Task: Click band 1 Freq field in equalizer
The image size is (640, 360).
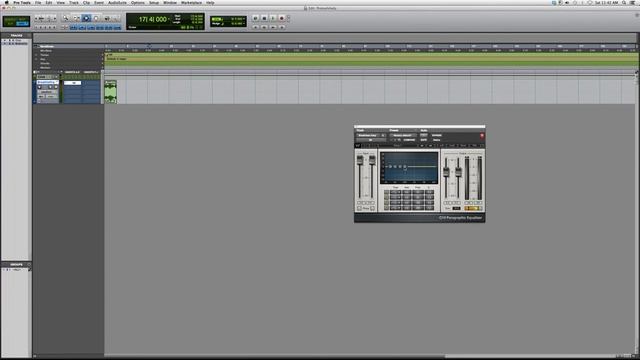Action: (x=418, y=193)
